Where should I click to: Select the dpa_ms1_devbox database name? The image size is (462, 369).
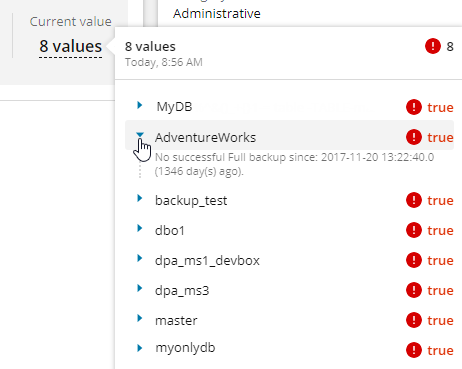[x=207, y=261]
